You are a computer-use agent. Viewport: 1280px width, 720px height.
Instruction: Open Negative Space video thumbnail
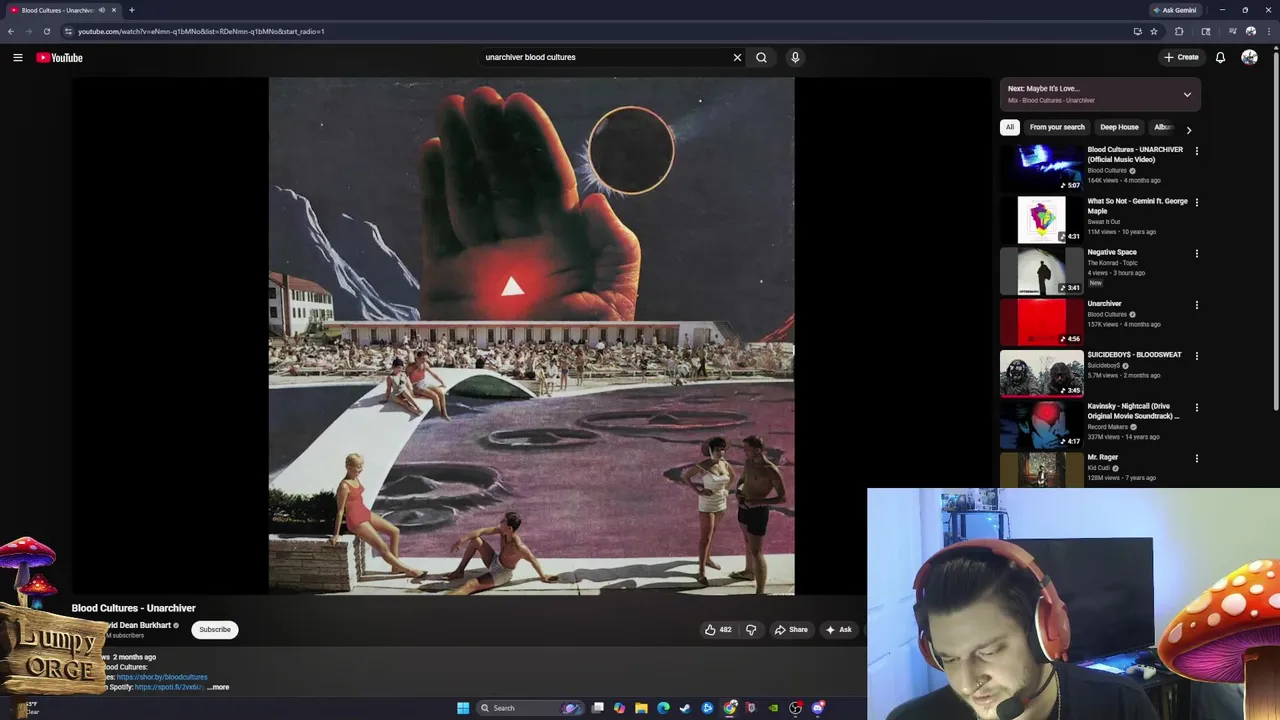coord(1041,270)
